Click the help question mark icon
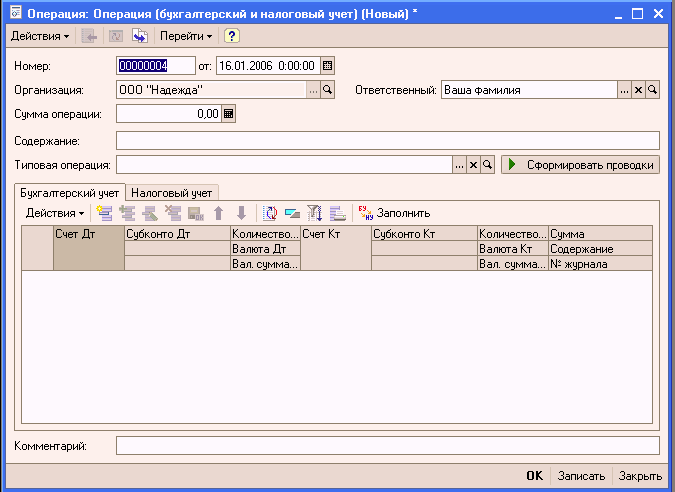Screen dimensions: 675x492 [232, 36]
